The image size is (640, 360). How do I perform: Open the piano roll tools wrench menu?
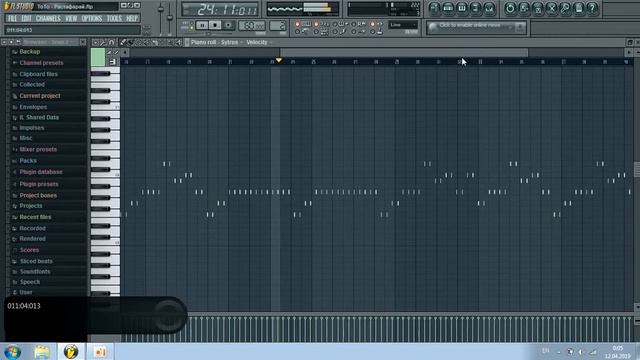tap(103, 42)
